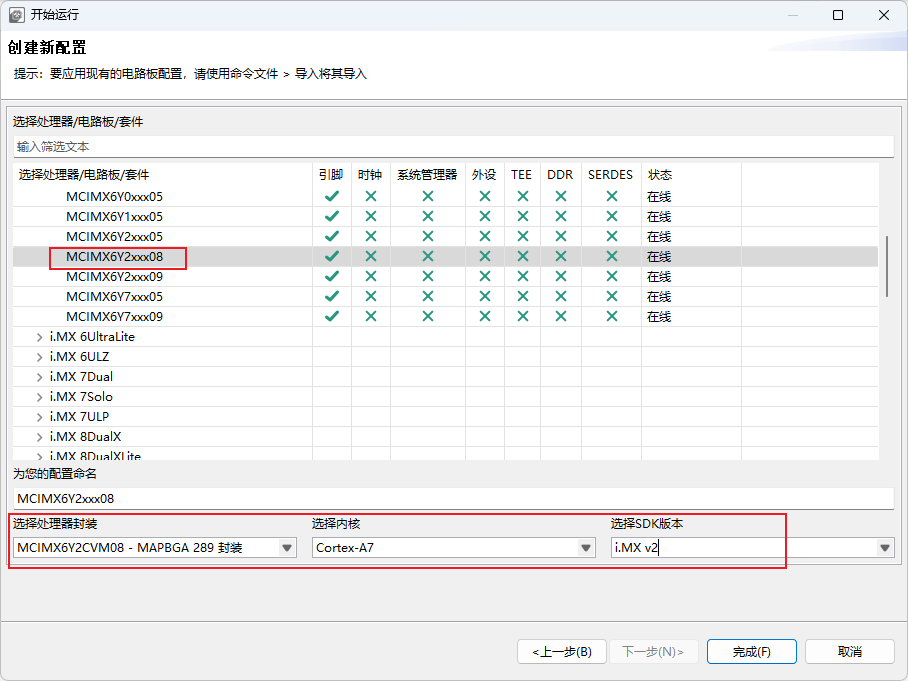Click the 完成(F) finish button

751,652
